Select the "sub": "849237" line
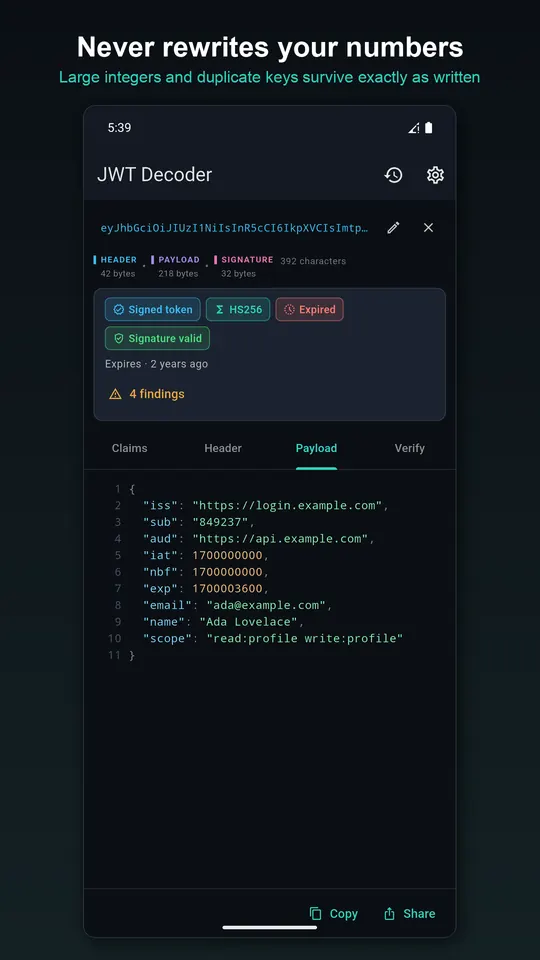This screenshot has width=540, height=960. click(198, 522)
